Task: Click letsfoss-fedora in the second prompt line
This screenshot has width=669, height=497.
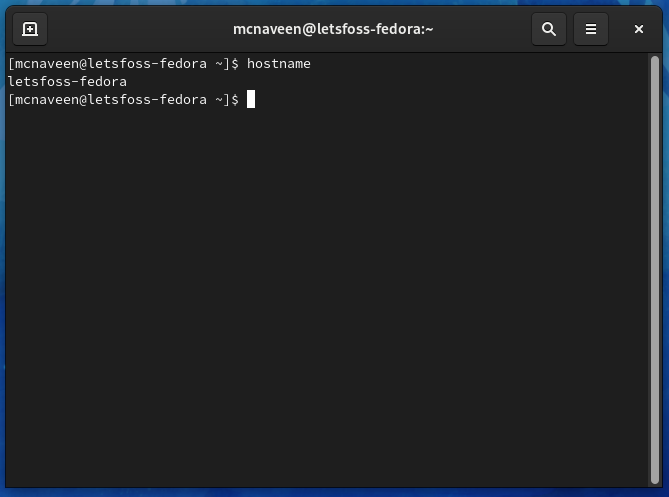Action: [147, 99]
